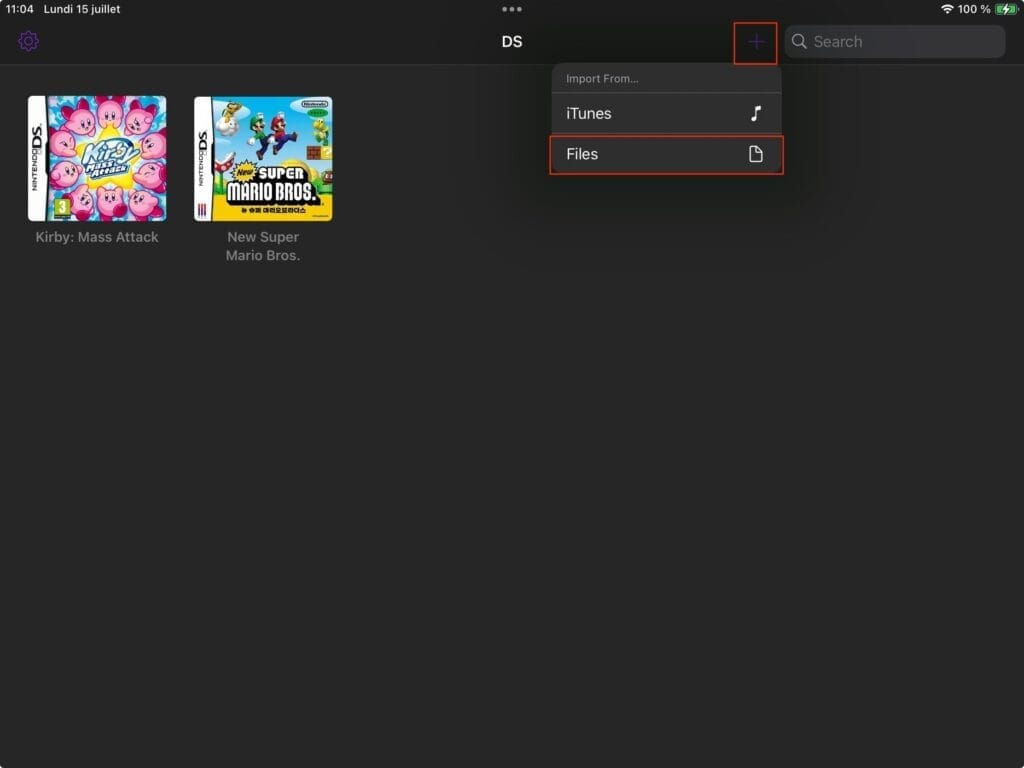This screenshot has width=1024, height=768.
Task: Tap the magnifying glass search icon
Action: 799,42
